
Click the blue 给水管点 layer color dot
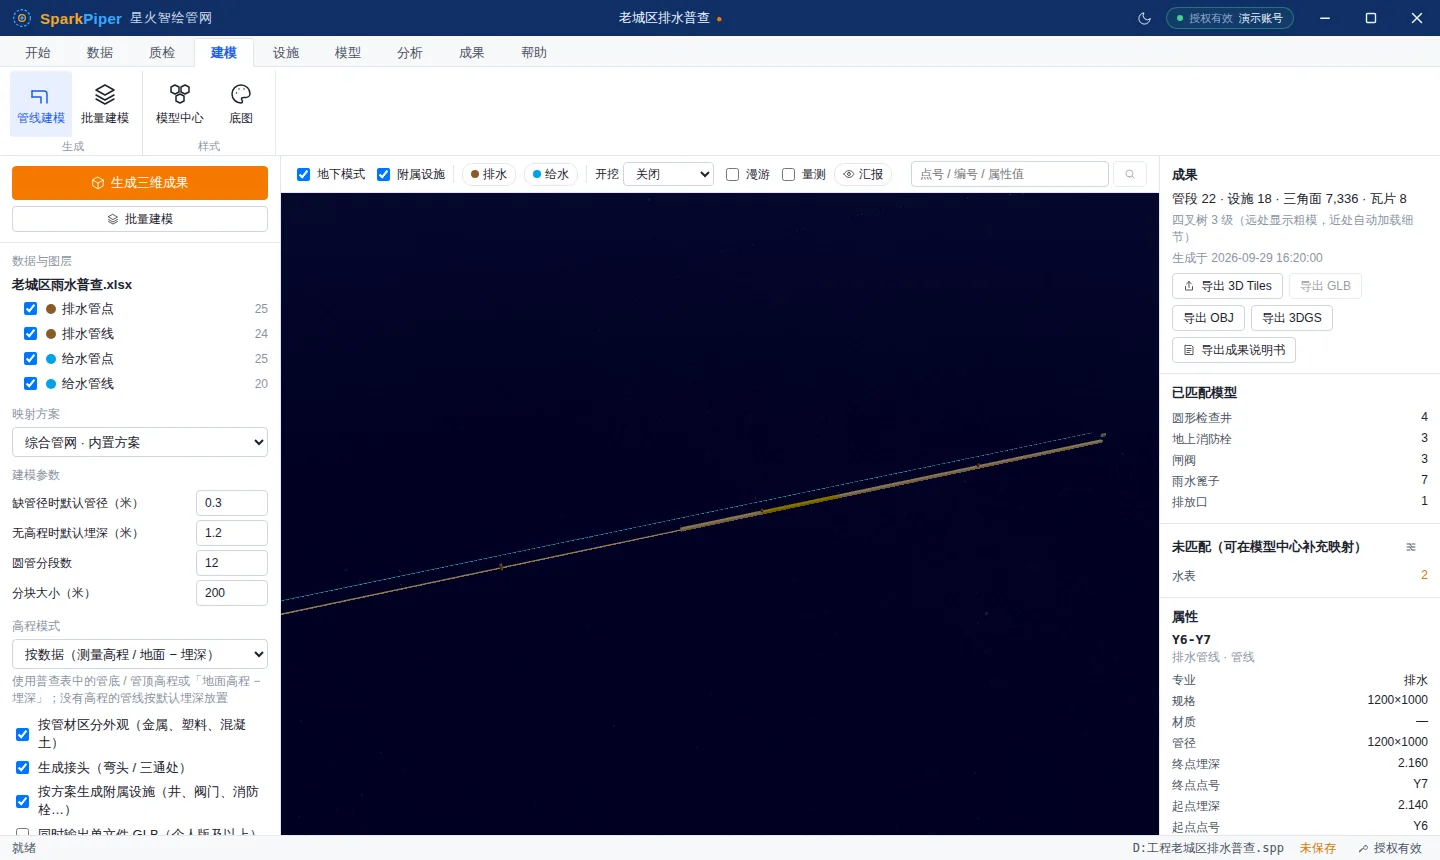(x=51, y=359)
